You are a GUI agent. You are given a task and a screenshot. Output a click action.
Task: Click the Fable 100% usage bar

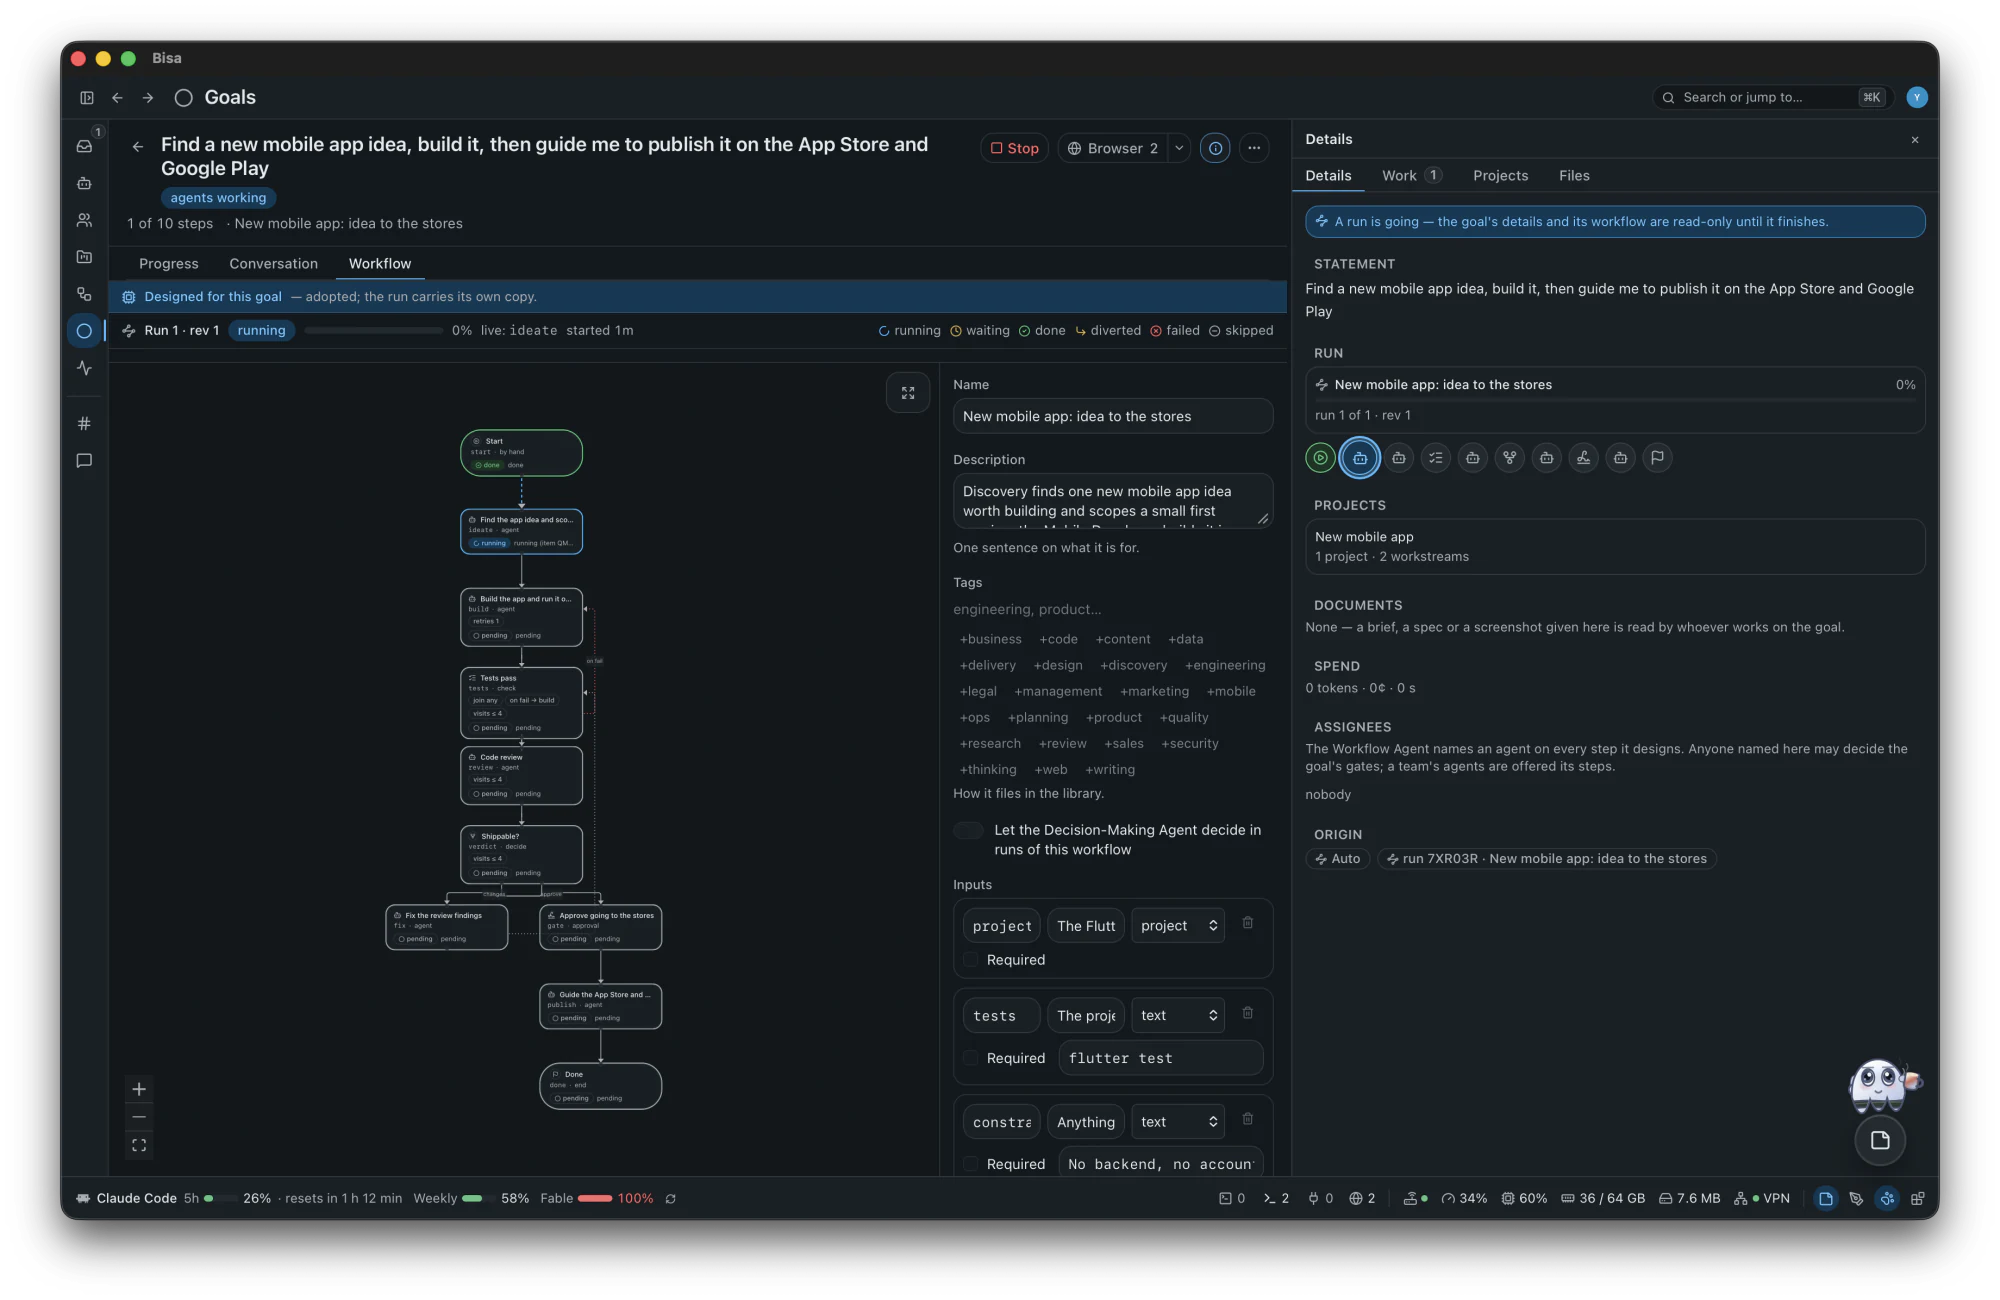[x=595, y=1199]
